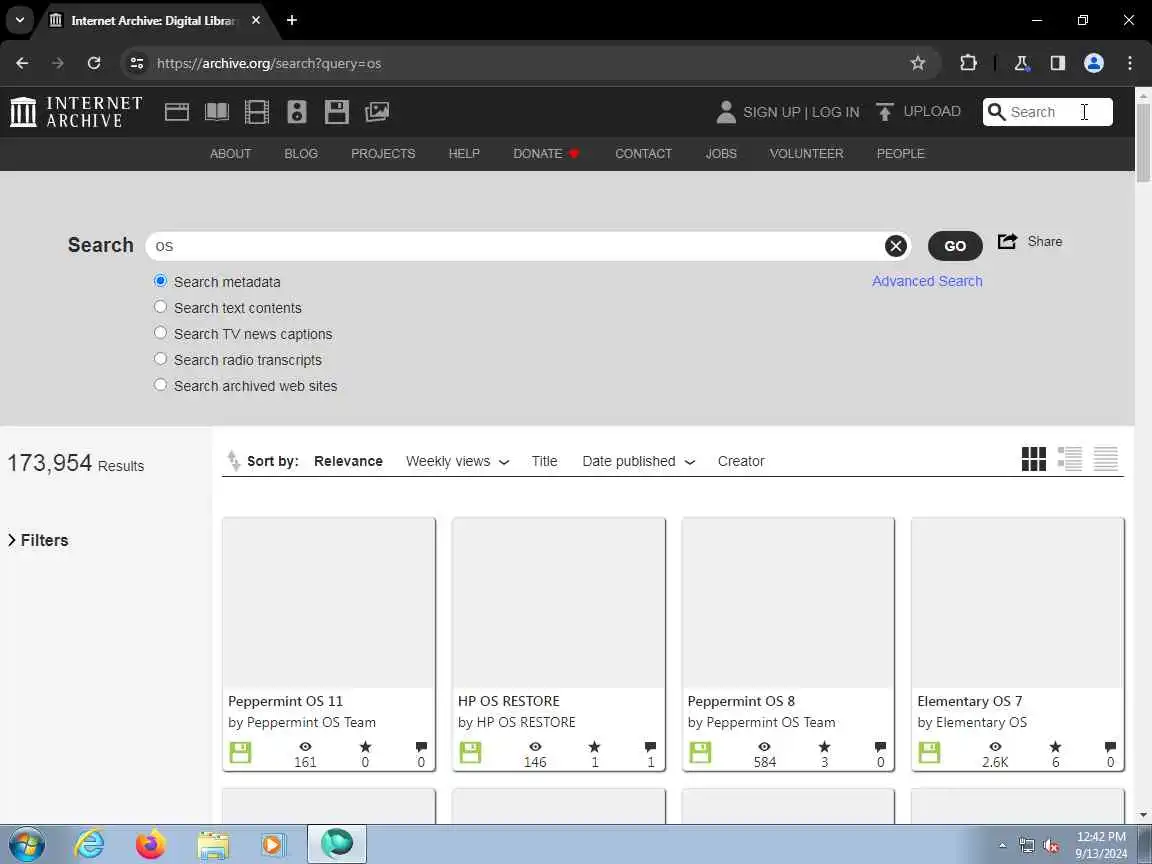The image size is (1152, 864).
Task: Click the header Search box
Action: (x=1048, y=112)
